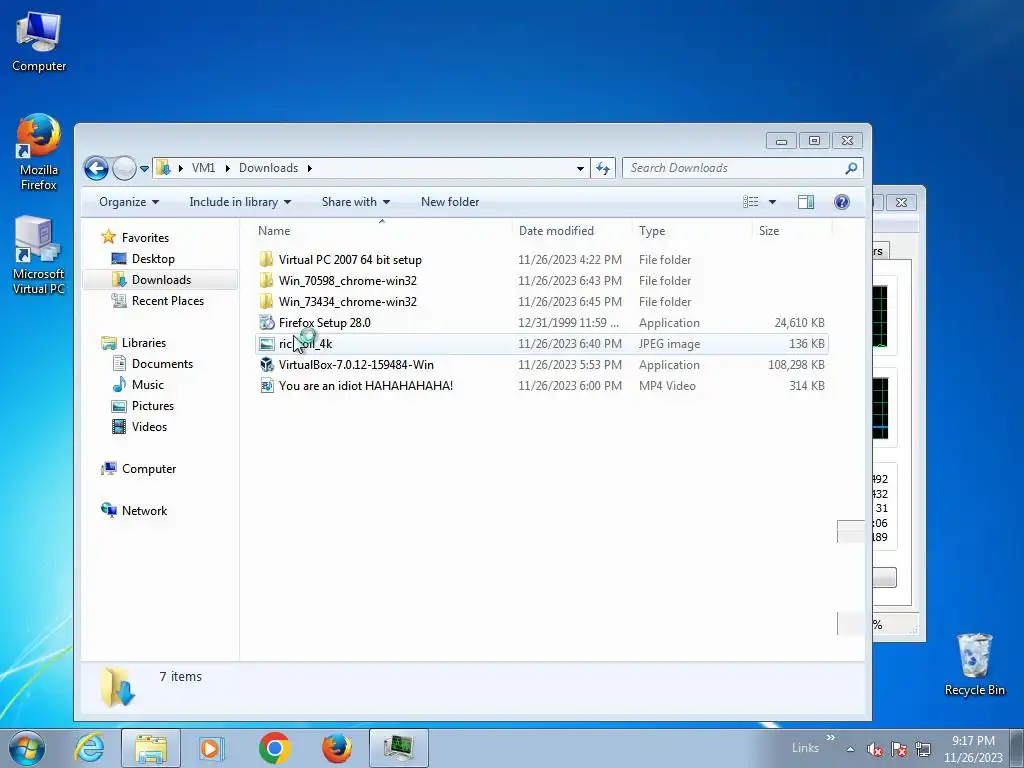Click the Refresh button beside address bar
This screenshot has width=1024, height=768.
[603, 168]
